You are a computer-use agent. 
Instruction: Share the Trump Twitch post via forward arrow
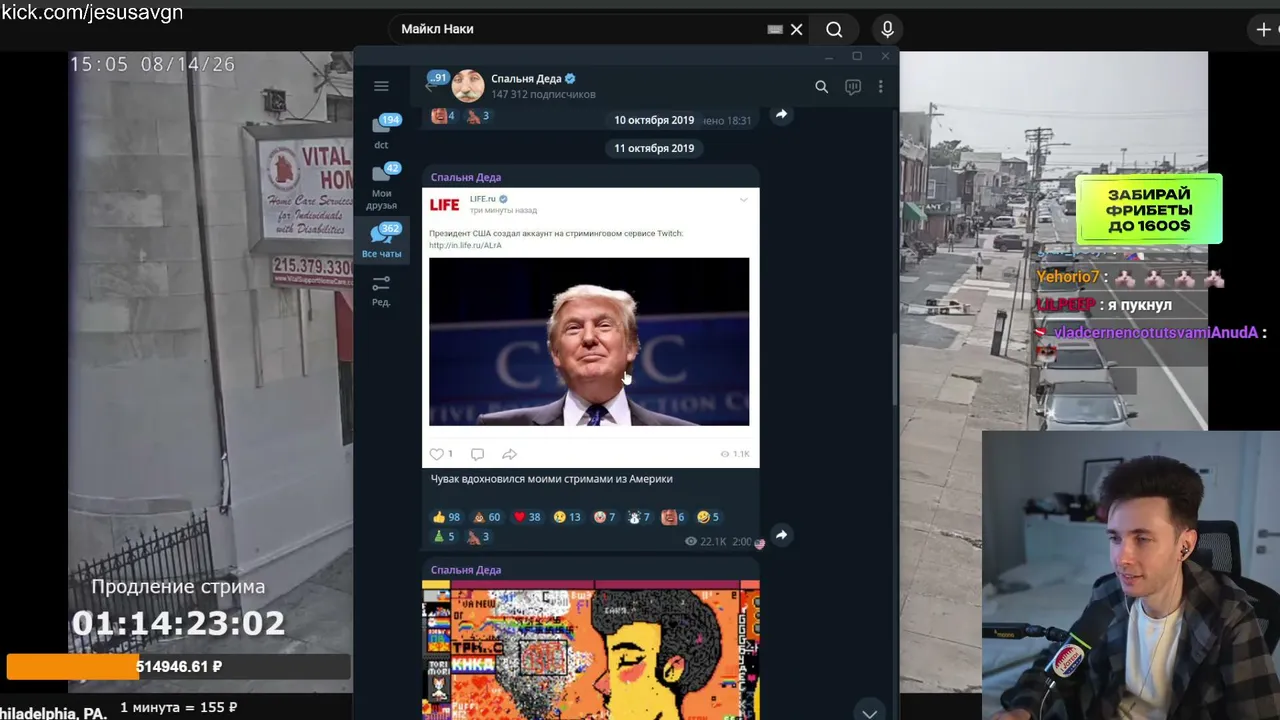(x=781, y=535)
